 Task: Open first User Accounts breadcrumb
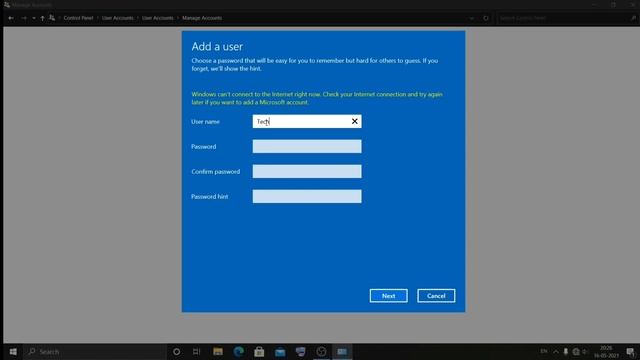pyautogui.click(x=118, y=18)
